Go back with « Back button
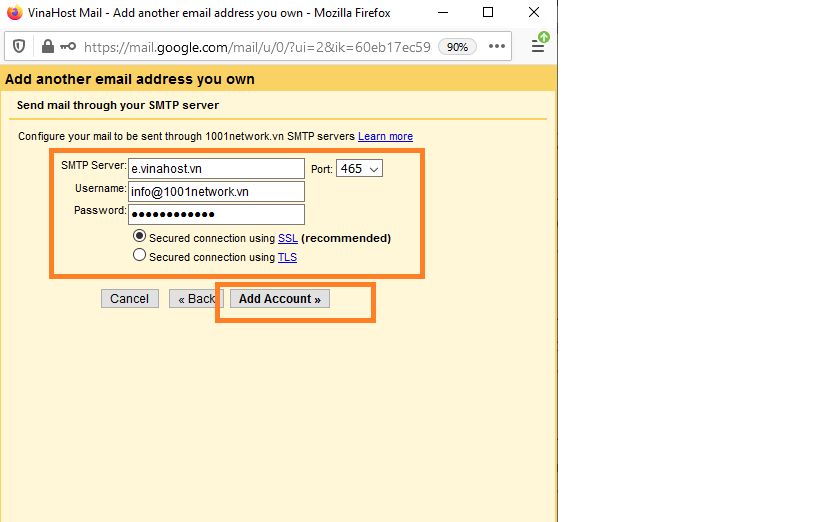The width and height of the screenshot is (819, 522). tap(196, 299)
